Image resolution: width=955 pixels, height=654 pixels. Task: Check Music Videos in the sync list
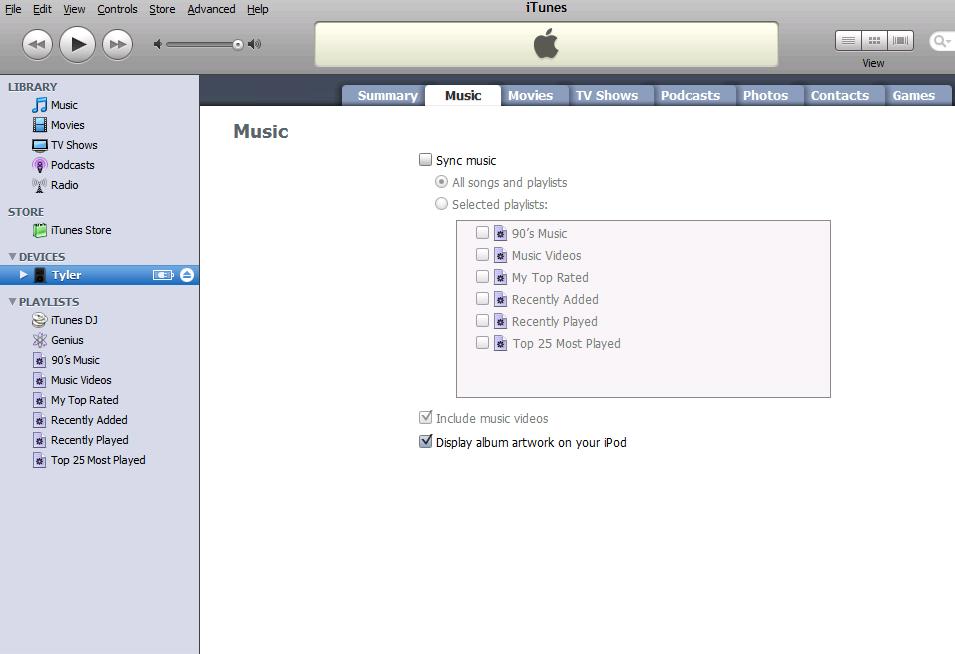pos(482,255)
